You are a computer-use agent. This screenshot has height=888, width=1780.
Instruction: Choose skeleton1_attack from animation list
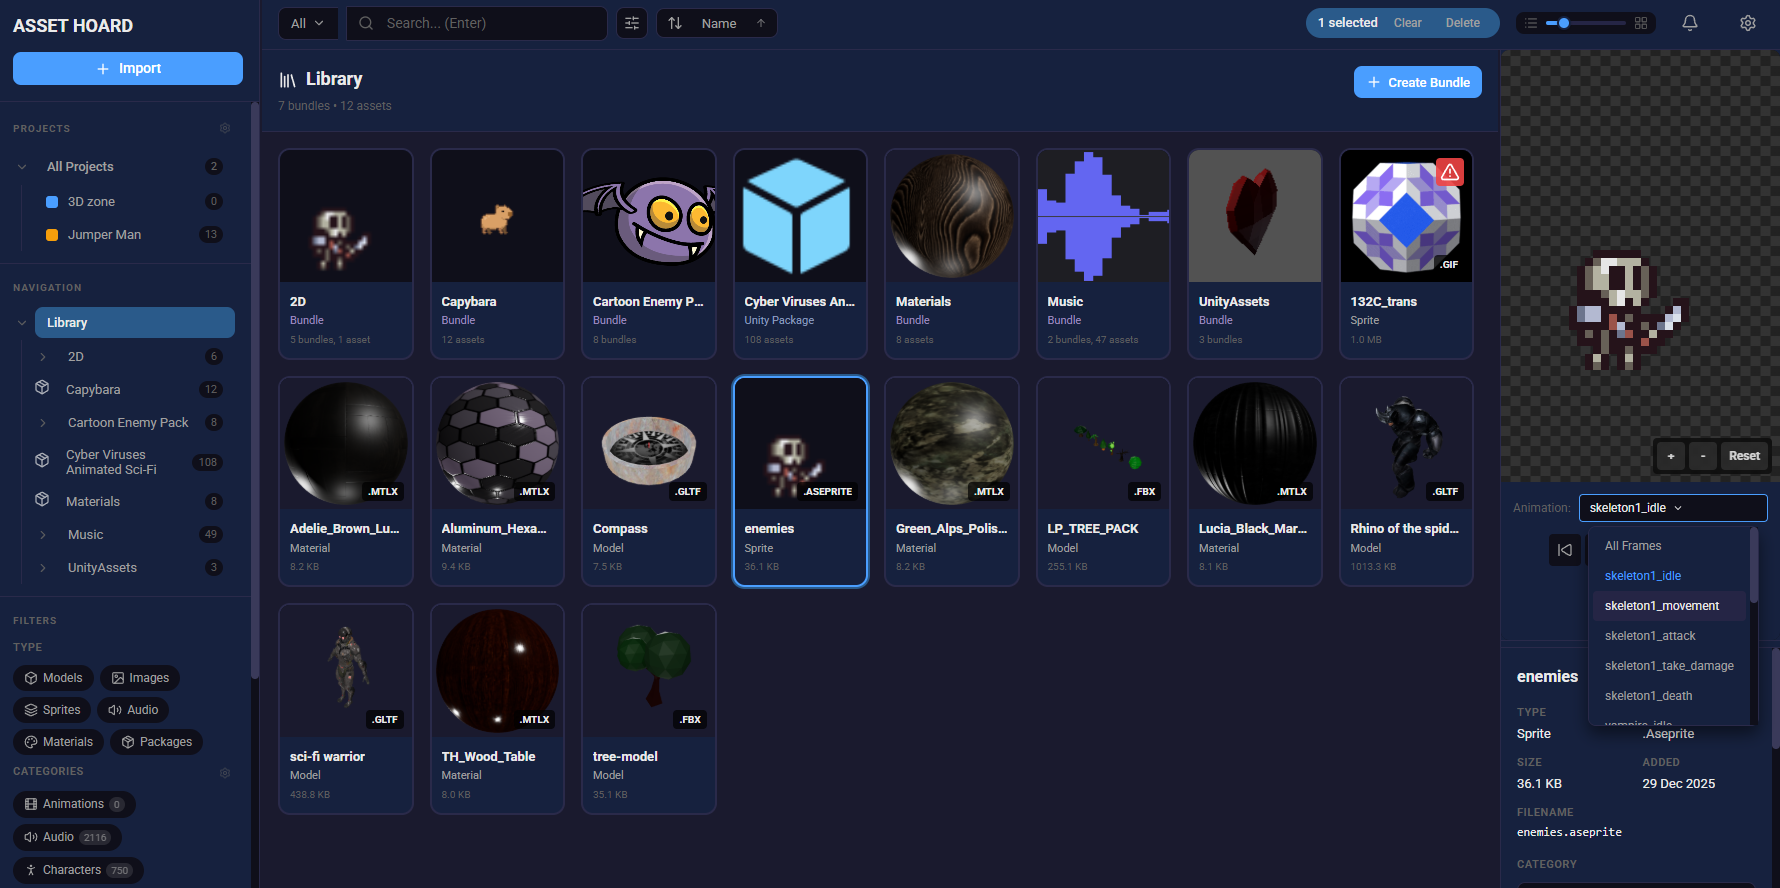(1650, 636)
